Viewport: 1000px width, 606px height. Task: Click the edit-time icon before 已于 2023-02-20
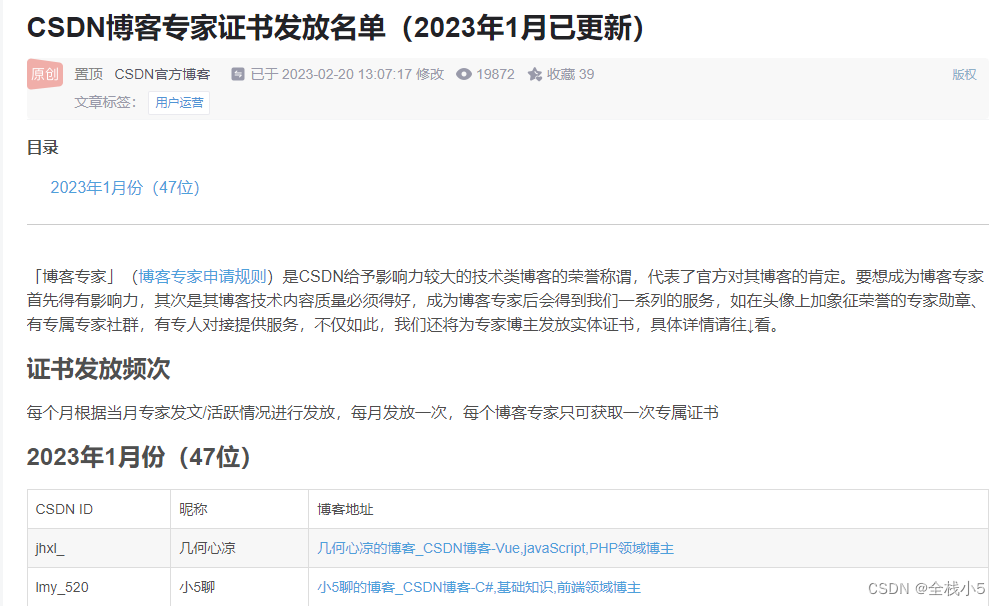click(x=238, y=74)
